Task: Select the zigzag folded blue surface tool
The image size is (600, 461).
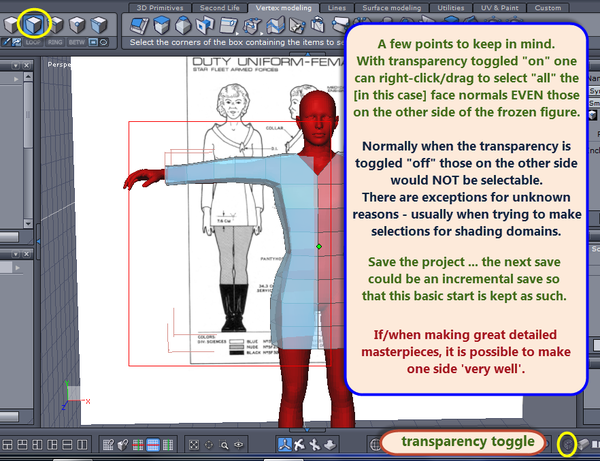Action: point(276,25)
